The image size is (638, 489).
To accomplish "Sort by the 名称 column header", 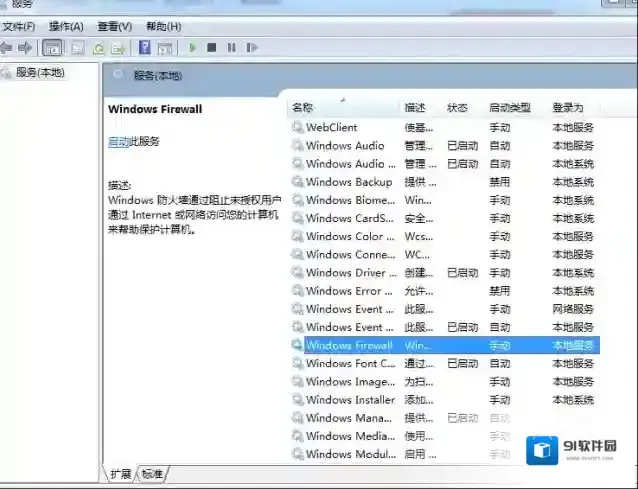I will click(302, 107).
